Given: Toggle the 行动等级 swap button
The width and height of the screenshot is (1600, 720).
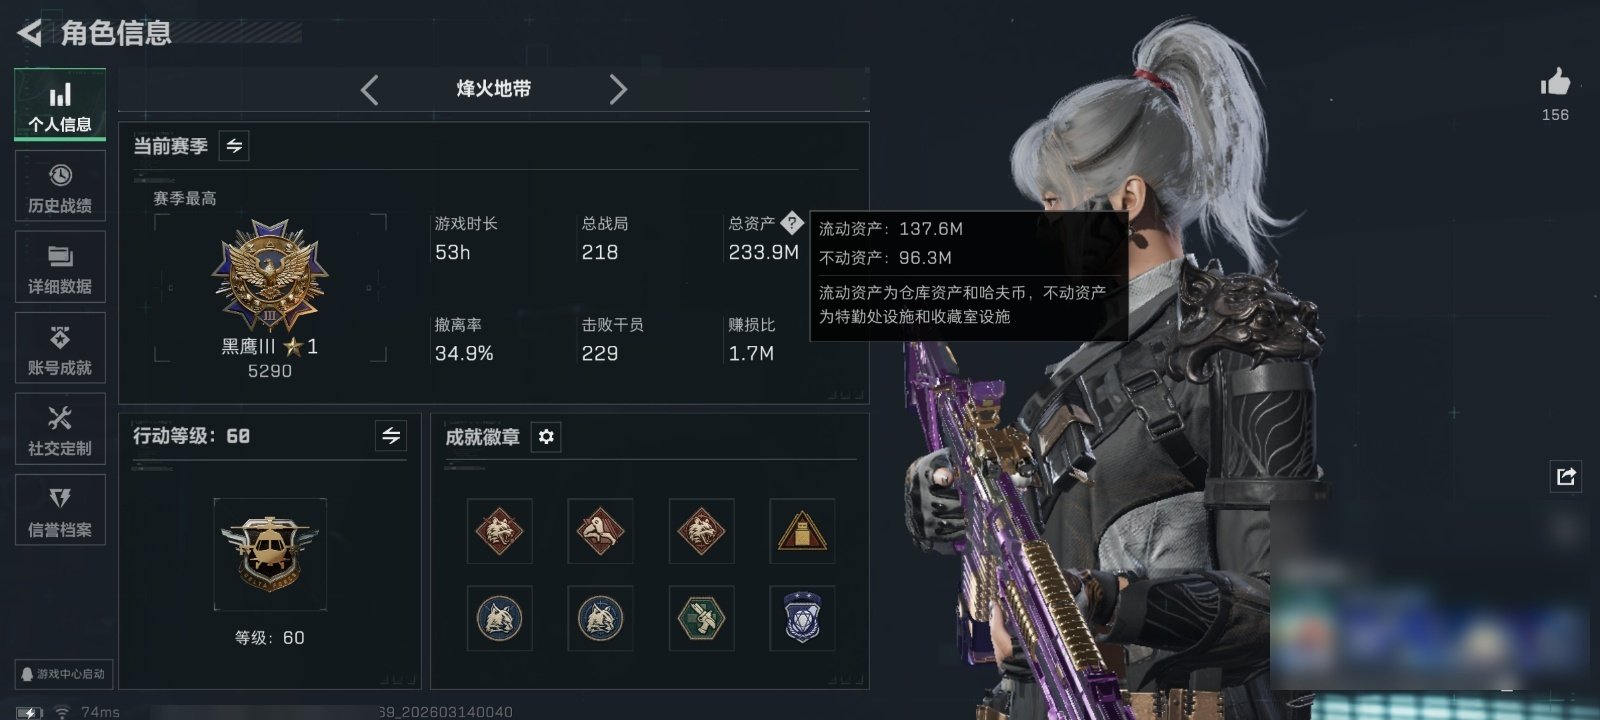Looking at the screenshot, I should click(x=391, y=436).
